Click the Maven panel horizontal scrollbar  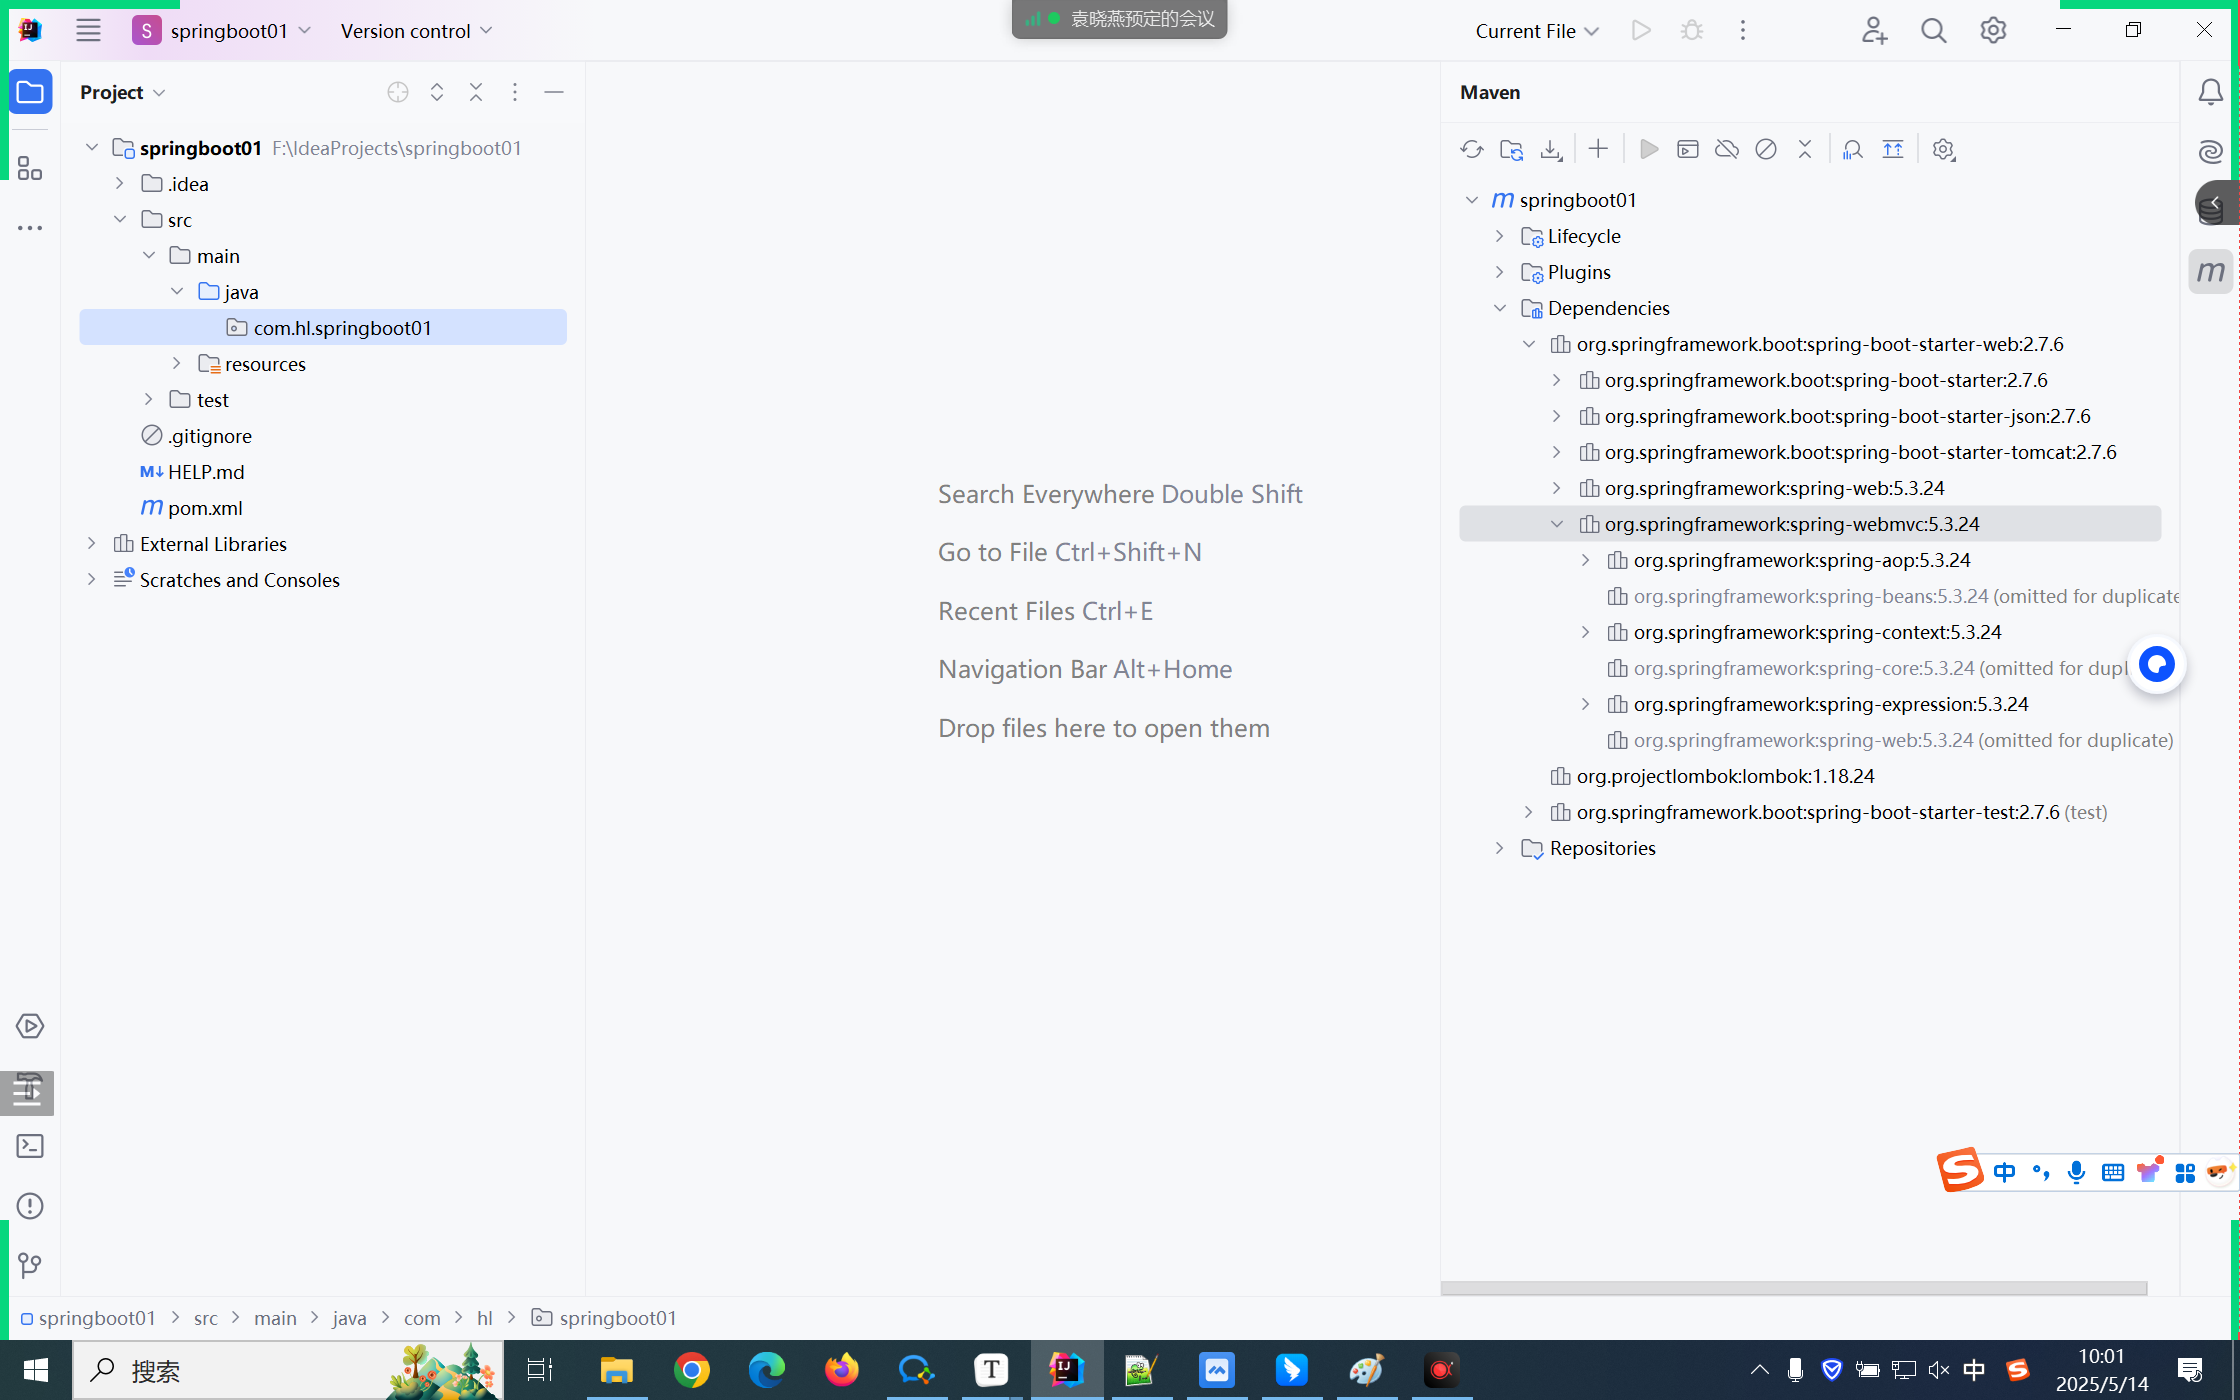(1793, 1288)
